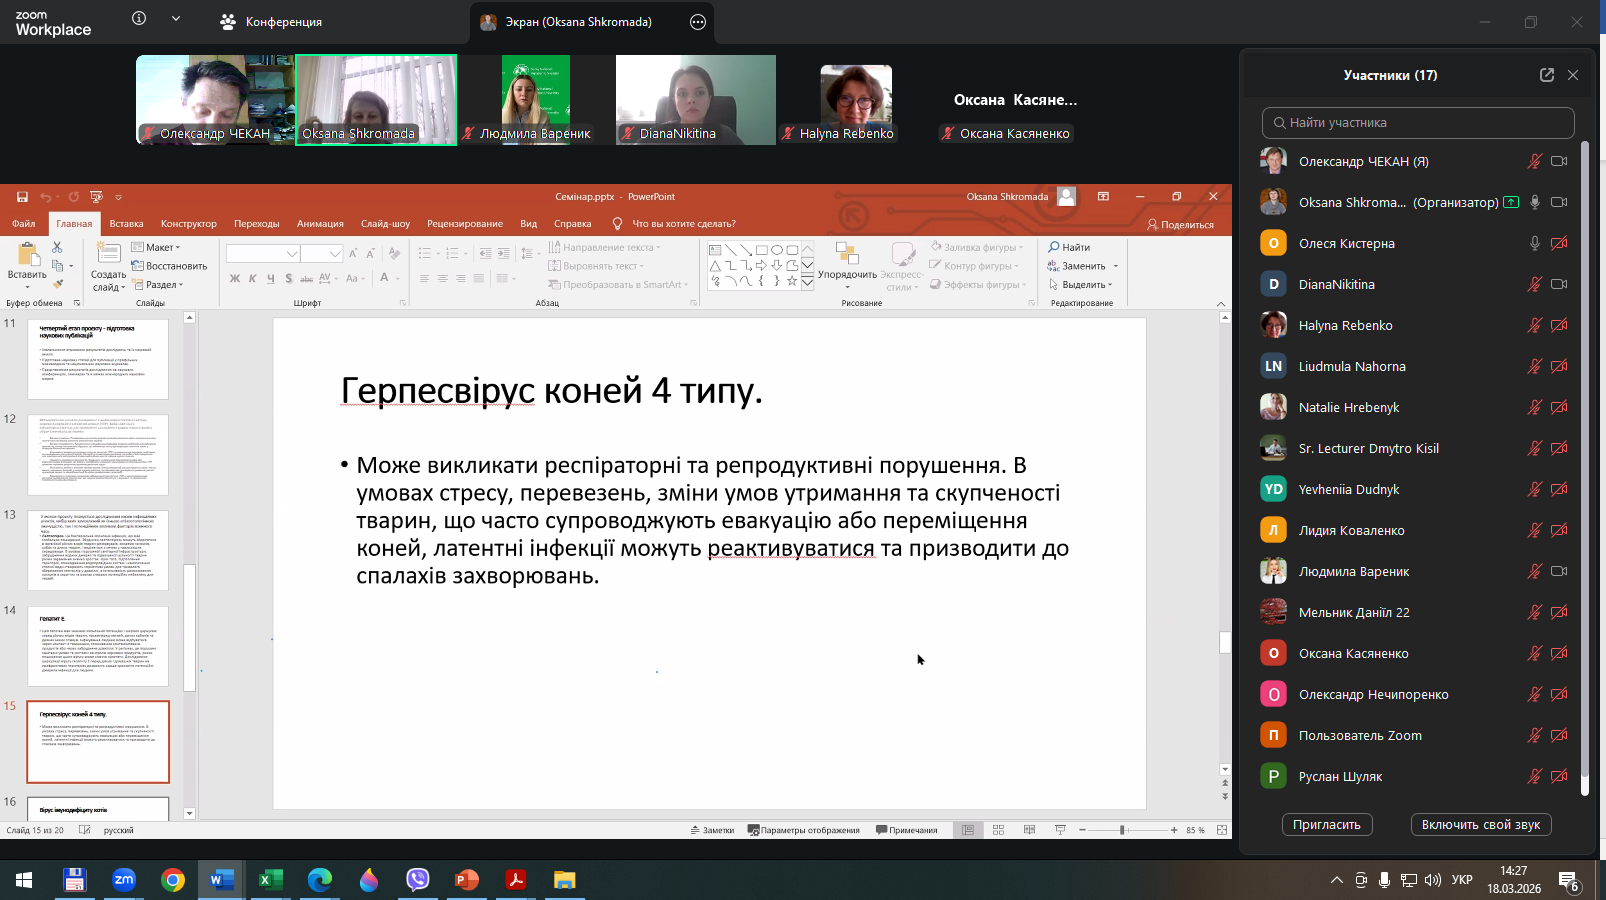Image resolution: width=1606 pixels, height=900 pixels.
Task: Expand the Макет layout dropdown
Action: point(162,247)
